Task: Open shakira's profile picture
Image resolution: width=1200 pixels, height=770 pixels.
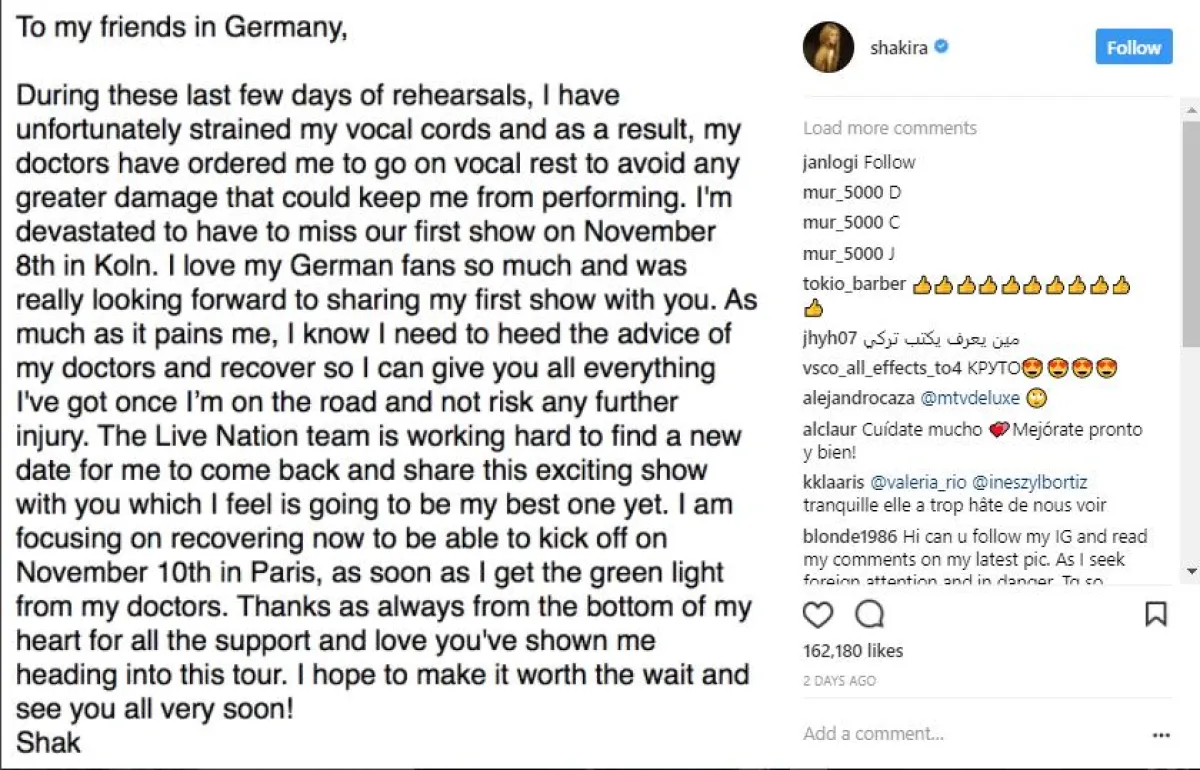Action: 828,47
